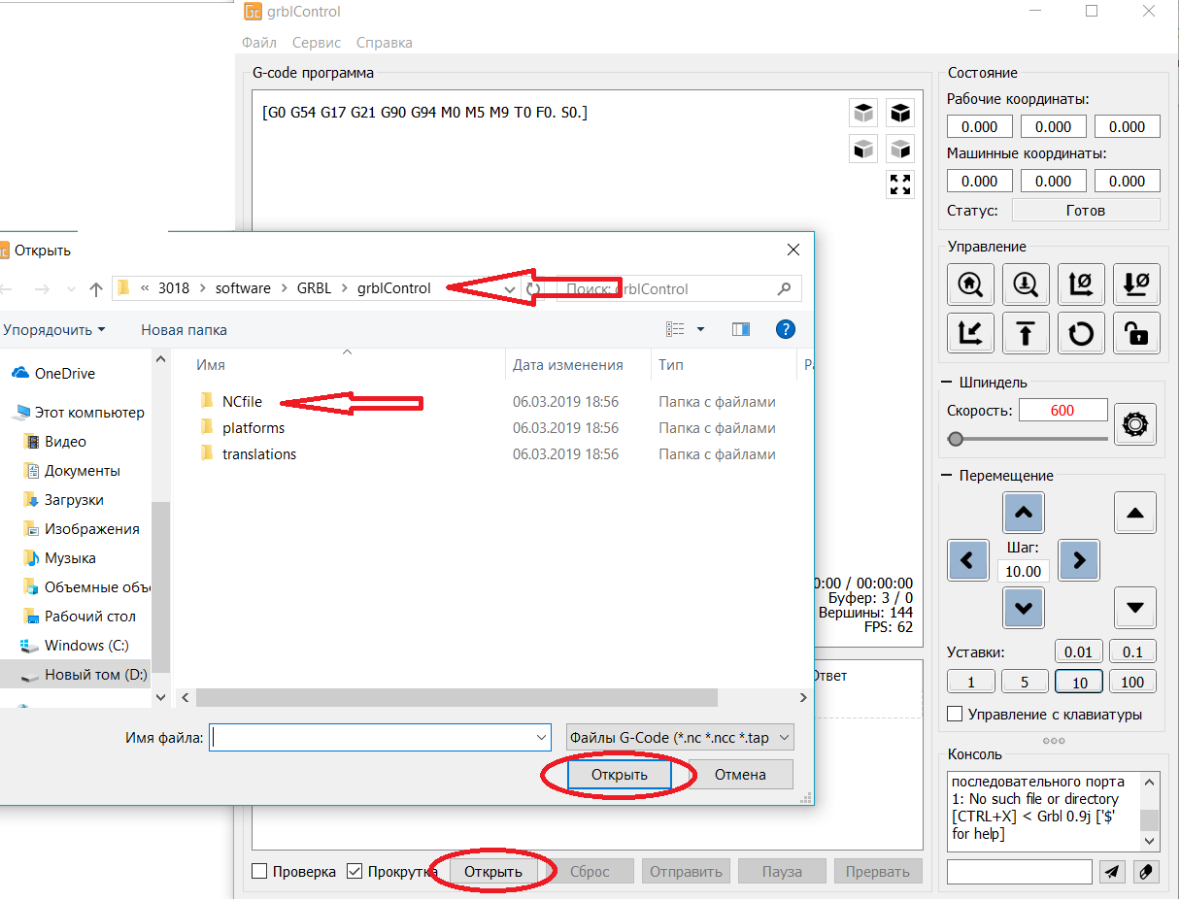Click the horizontal scrollbar in file list
The width and height of the screenshot is (1179, 900).
coord(456,698)
